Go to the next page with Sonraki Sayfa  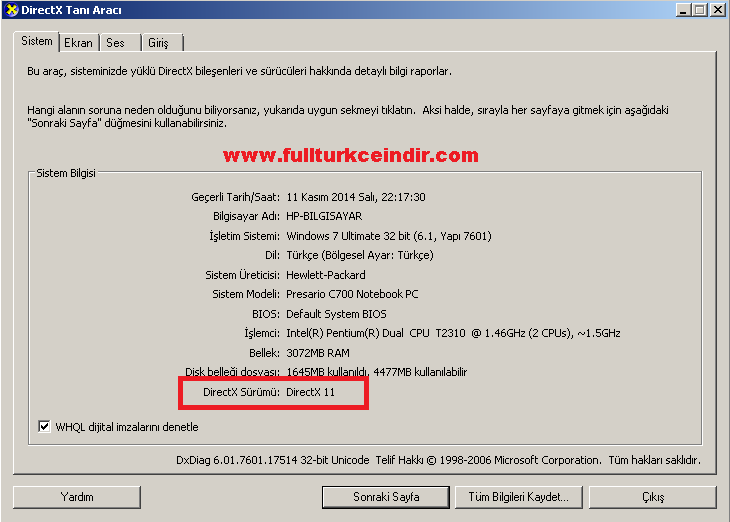tap(386, 497)
